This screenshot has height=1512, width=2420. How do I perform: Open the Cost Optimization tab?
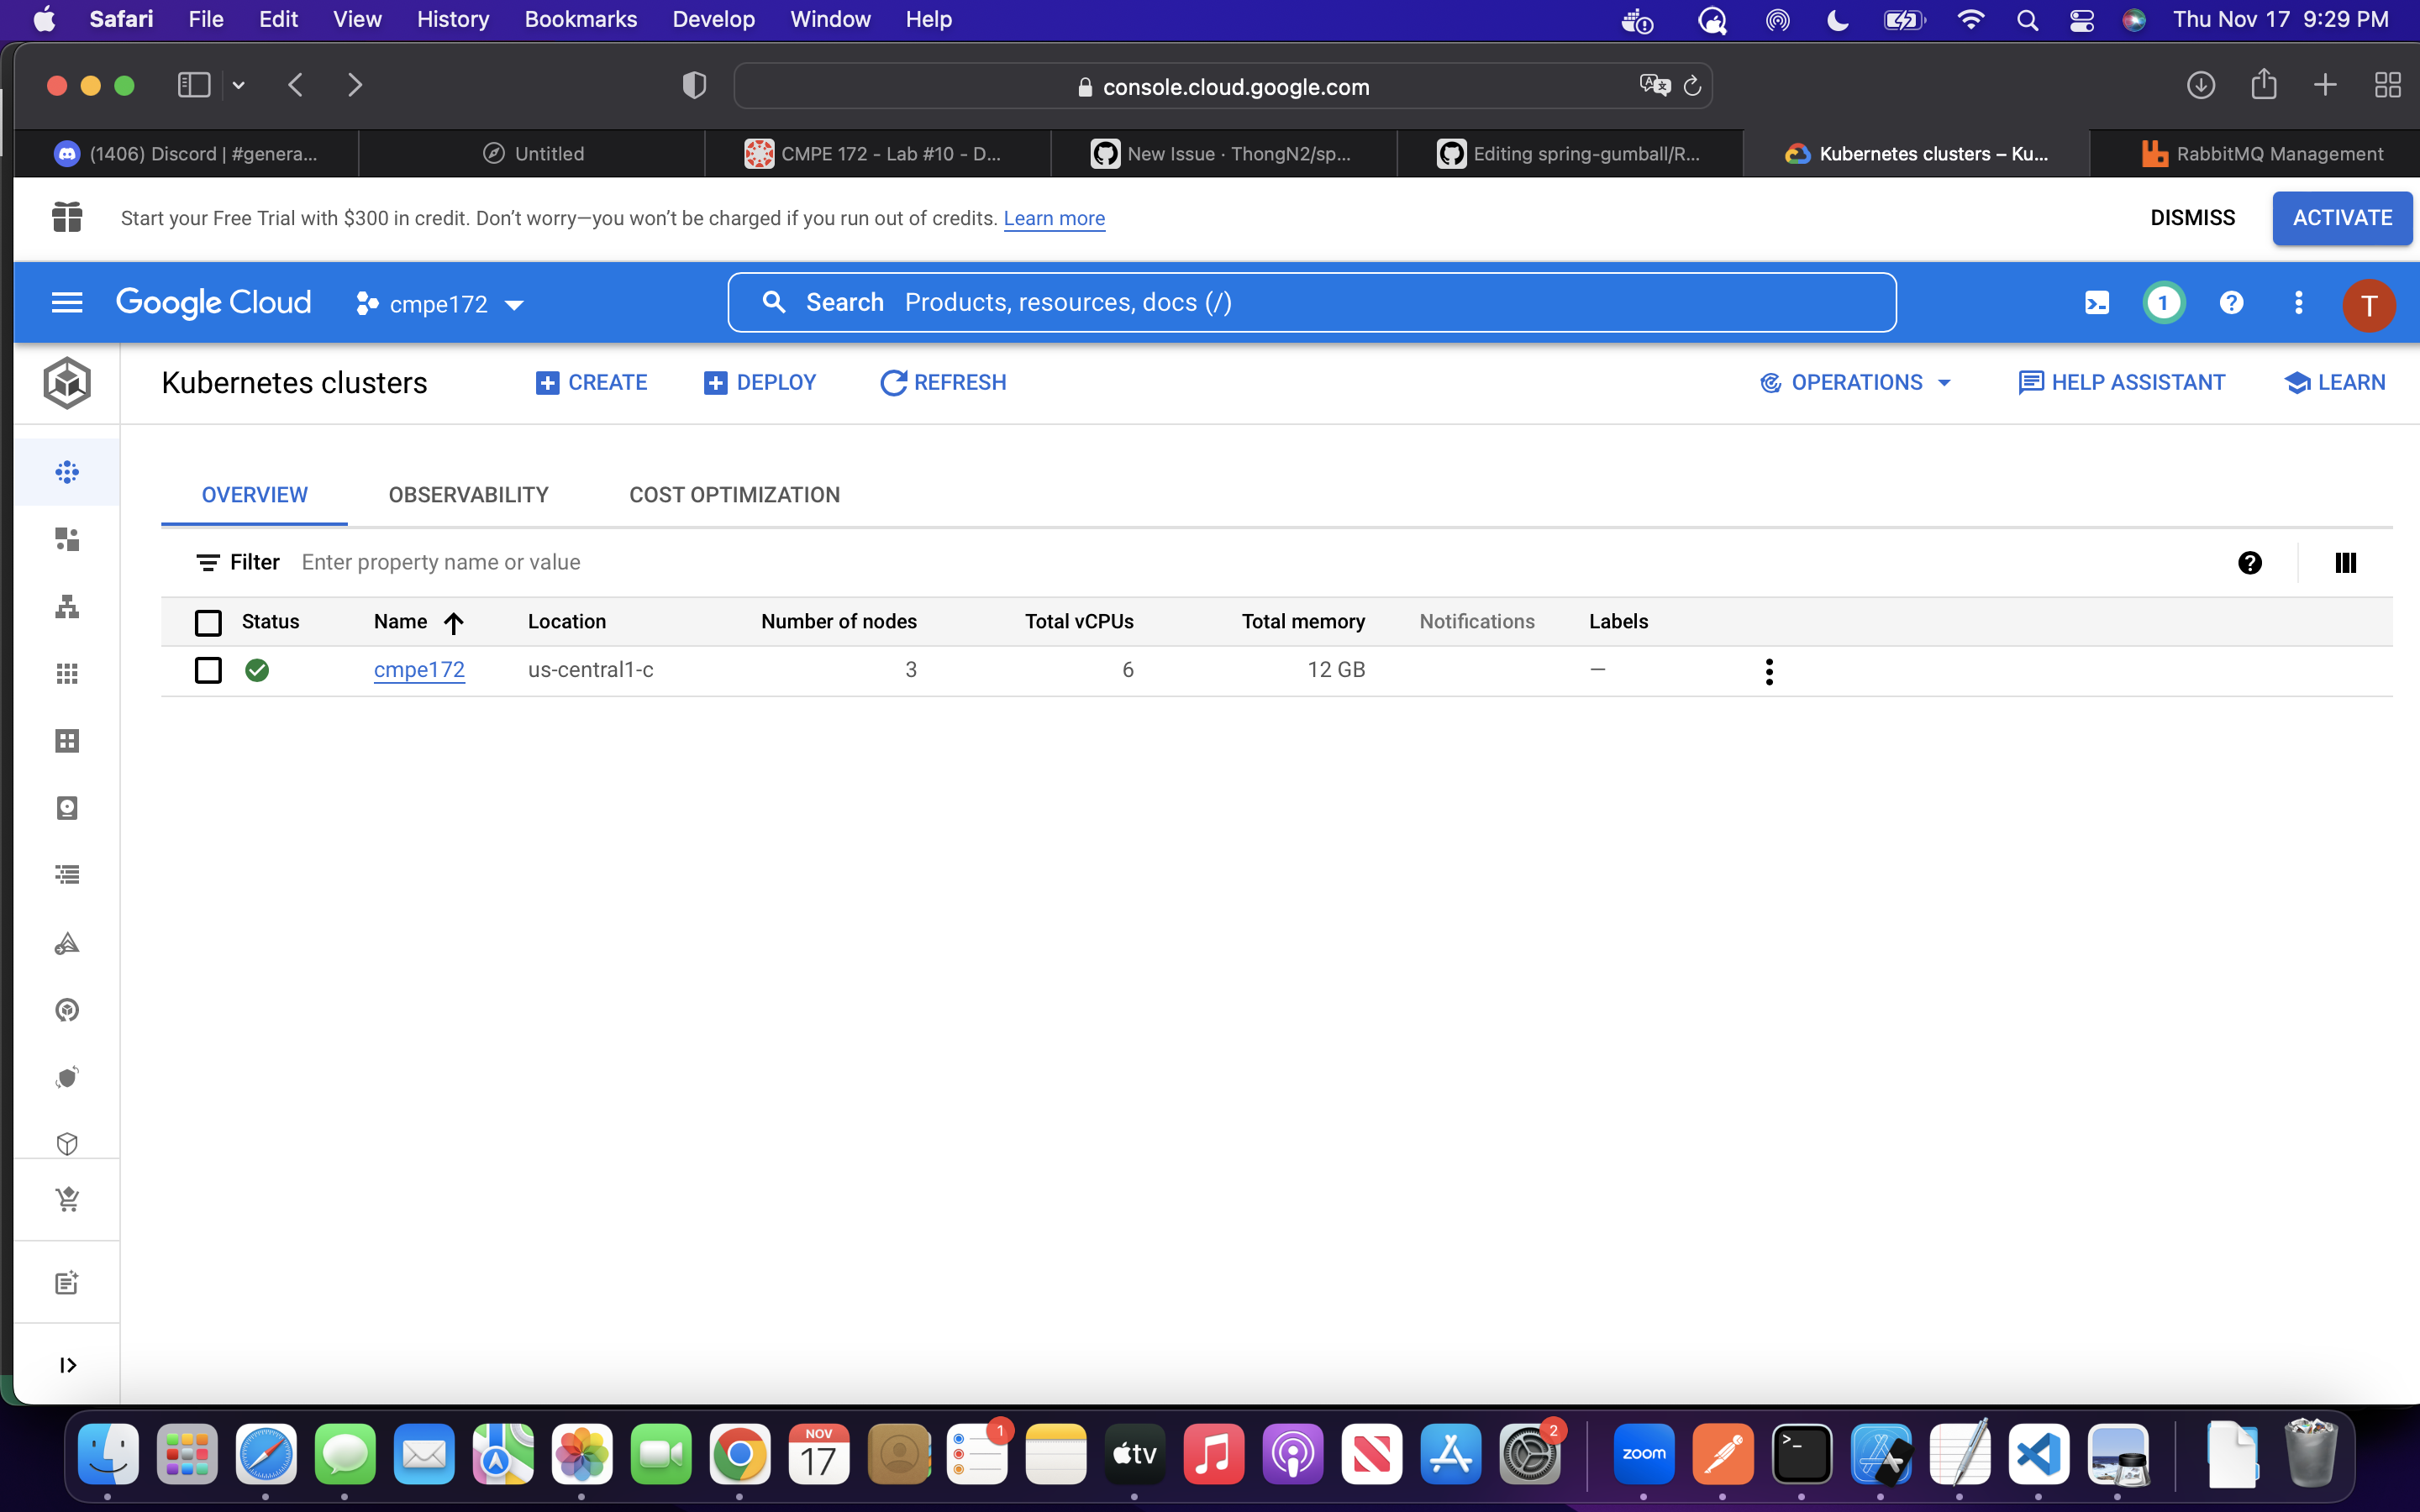pos(734,495)
